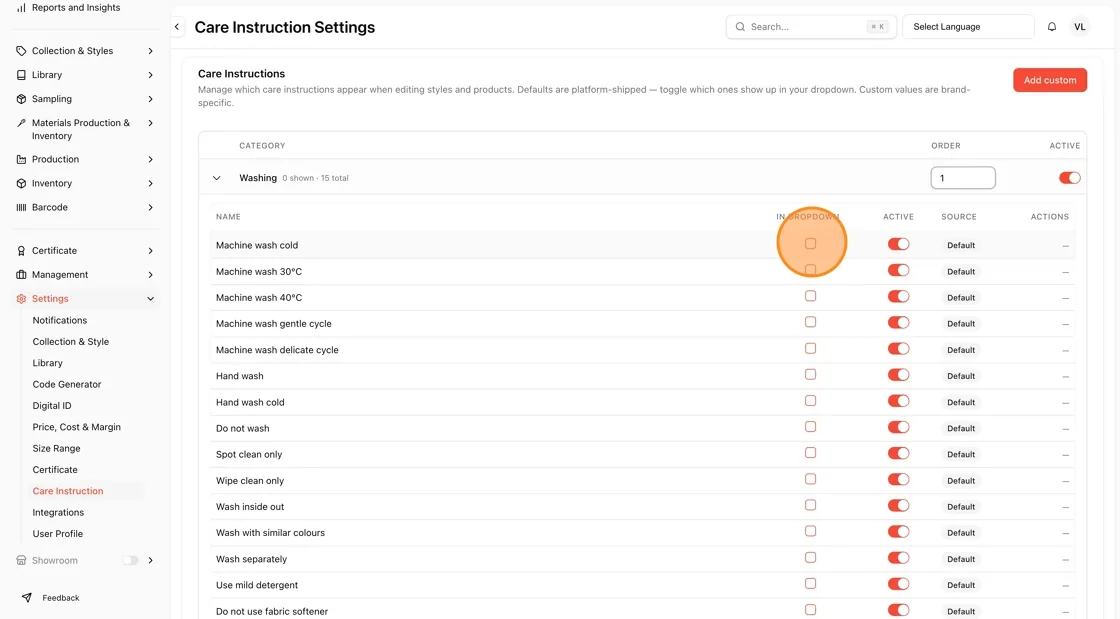Image resolution: width=1120 pixels, height=619 pixels.
Task: Click the Feedback link
Action: tap(61, 598)
